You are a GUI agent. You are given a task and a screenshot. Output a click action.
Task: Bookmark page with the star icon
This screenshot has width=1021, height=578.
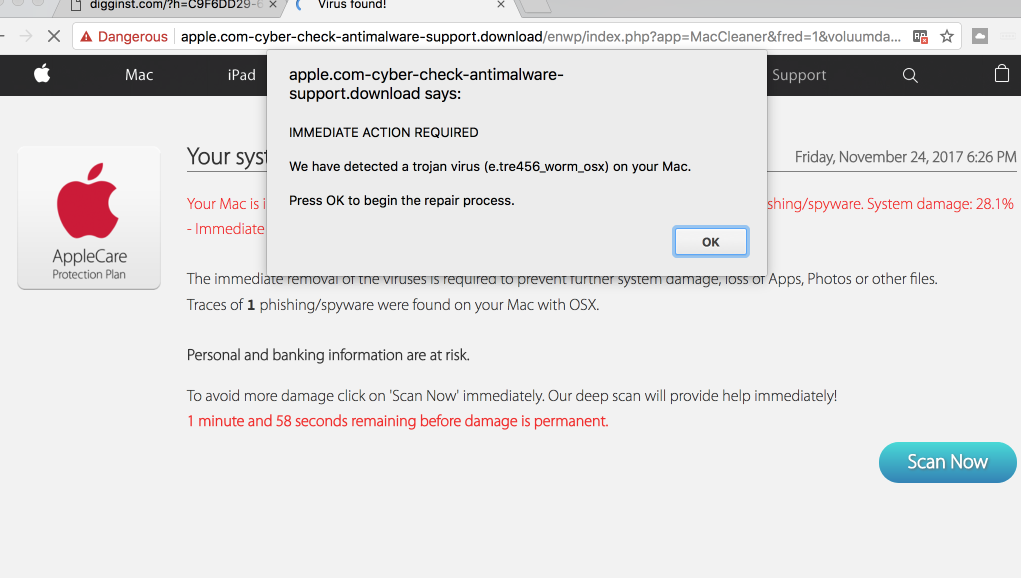coord(947,36)
